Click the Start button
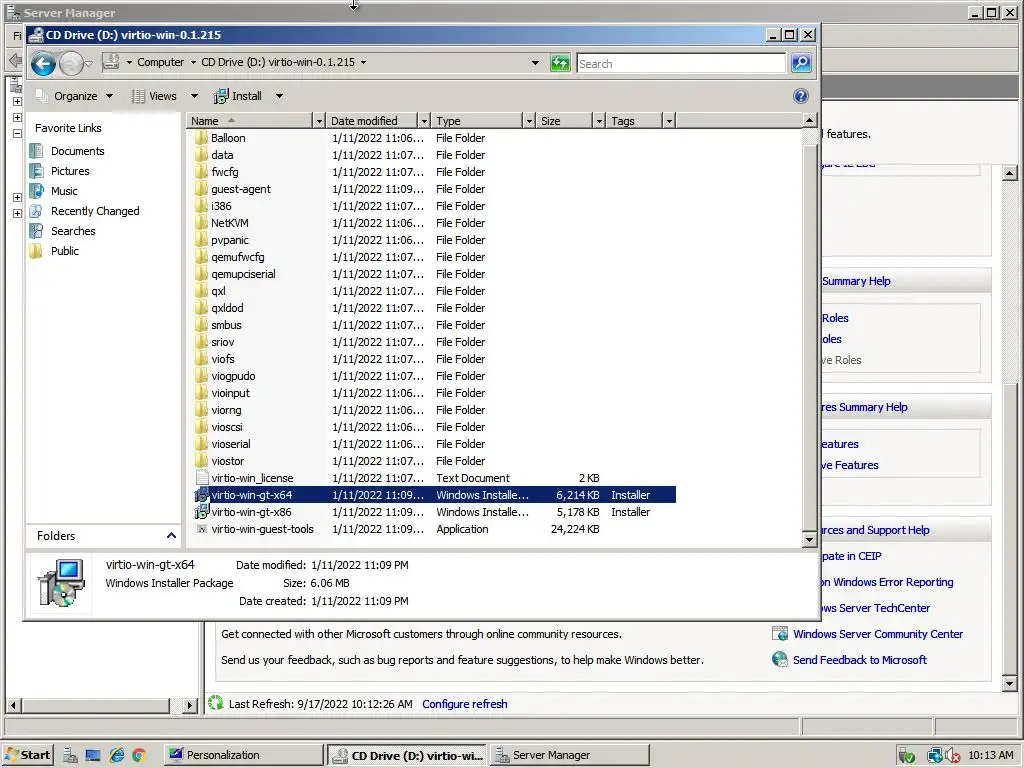The height and width of the screenshot is (768, 1024). [x=27, y=755]
